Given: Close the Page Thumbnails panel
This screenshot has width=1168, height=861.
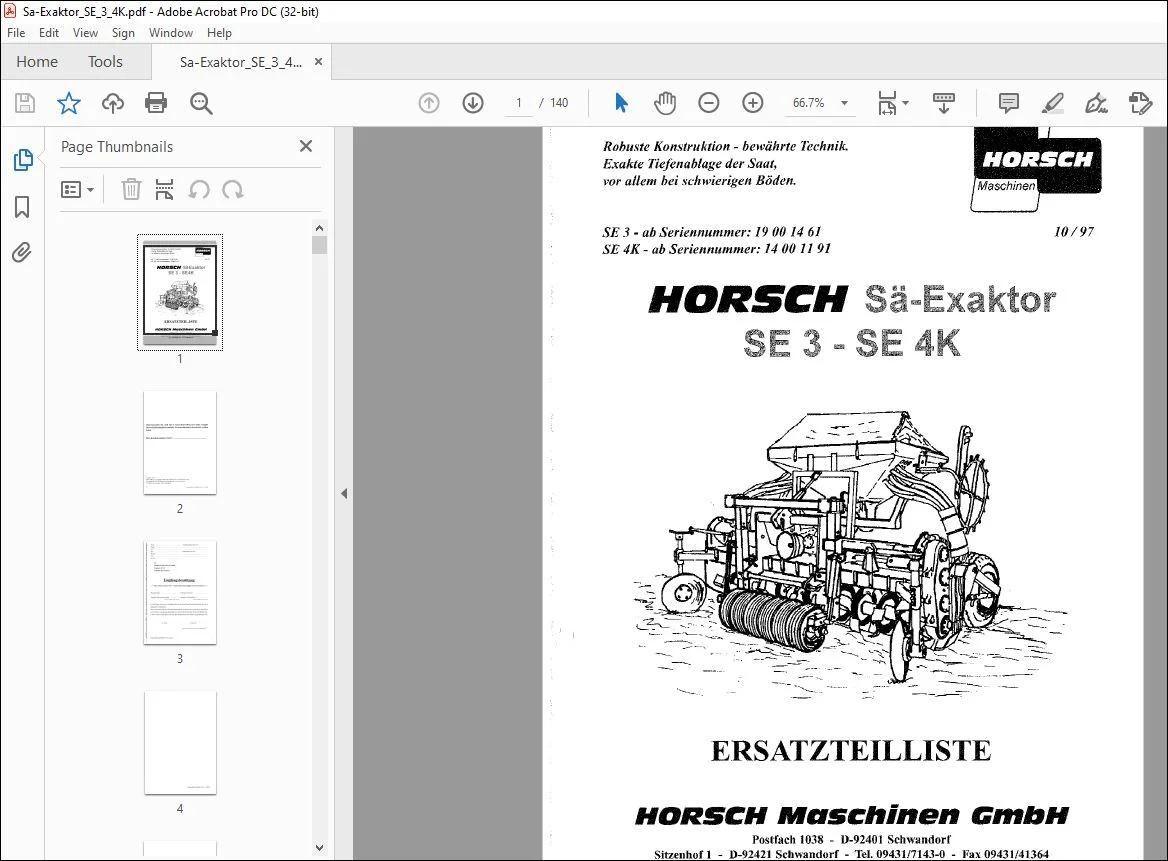Looking at the screenshot, I should click(x=305, y=146).
